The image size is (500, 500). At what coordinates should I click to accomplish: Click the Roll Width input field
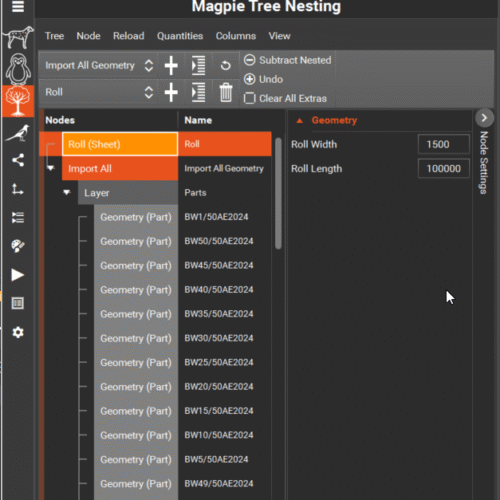444,144
